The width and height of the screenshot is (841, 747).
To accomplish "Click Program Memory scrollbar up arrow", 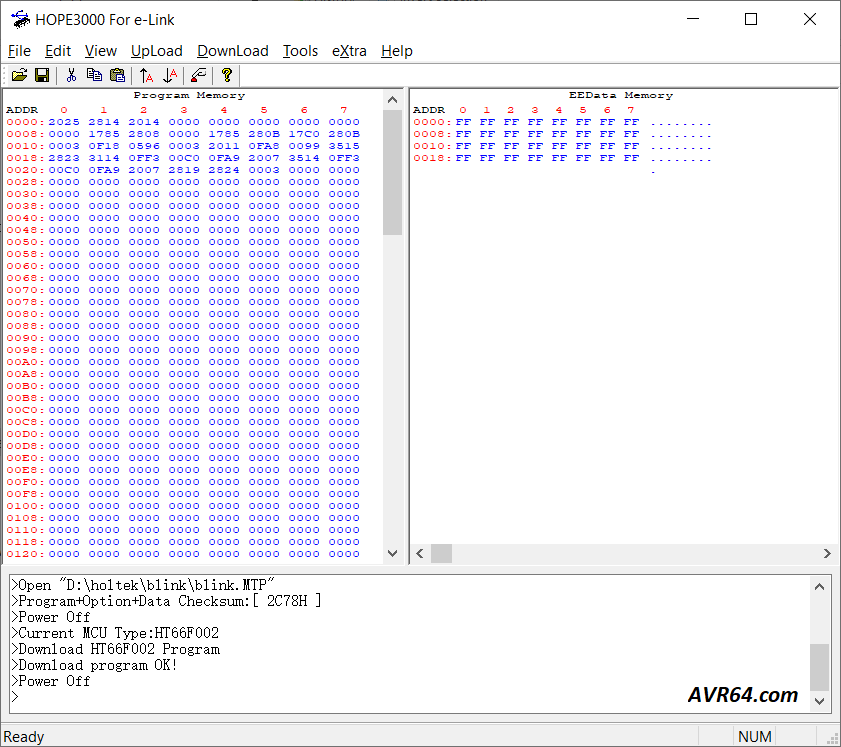I will tap(392, 98).
